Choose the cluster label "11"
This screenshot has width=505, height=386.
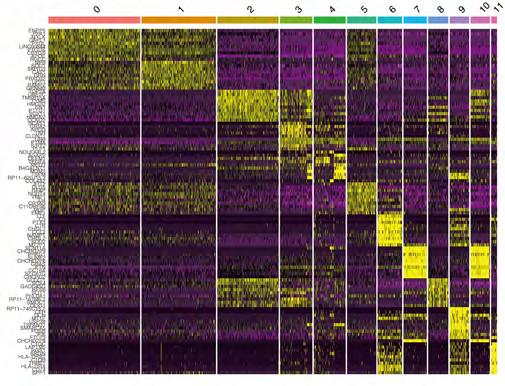(498, 7)
